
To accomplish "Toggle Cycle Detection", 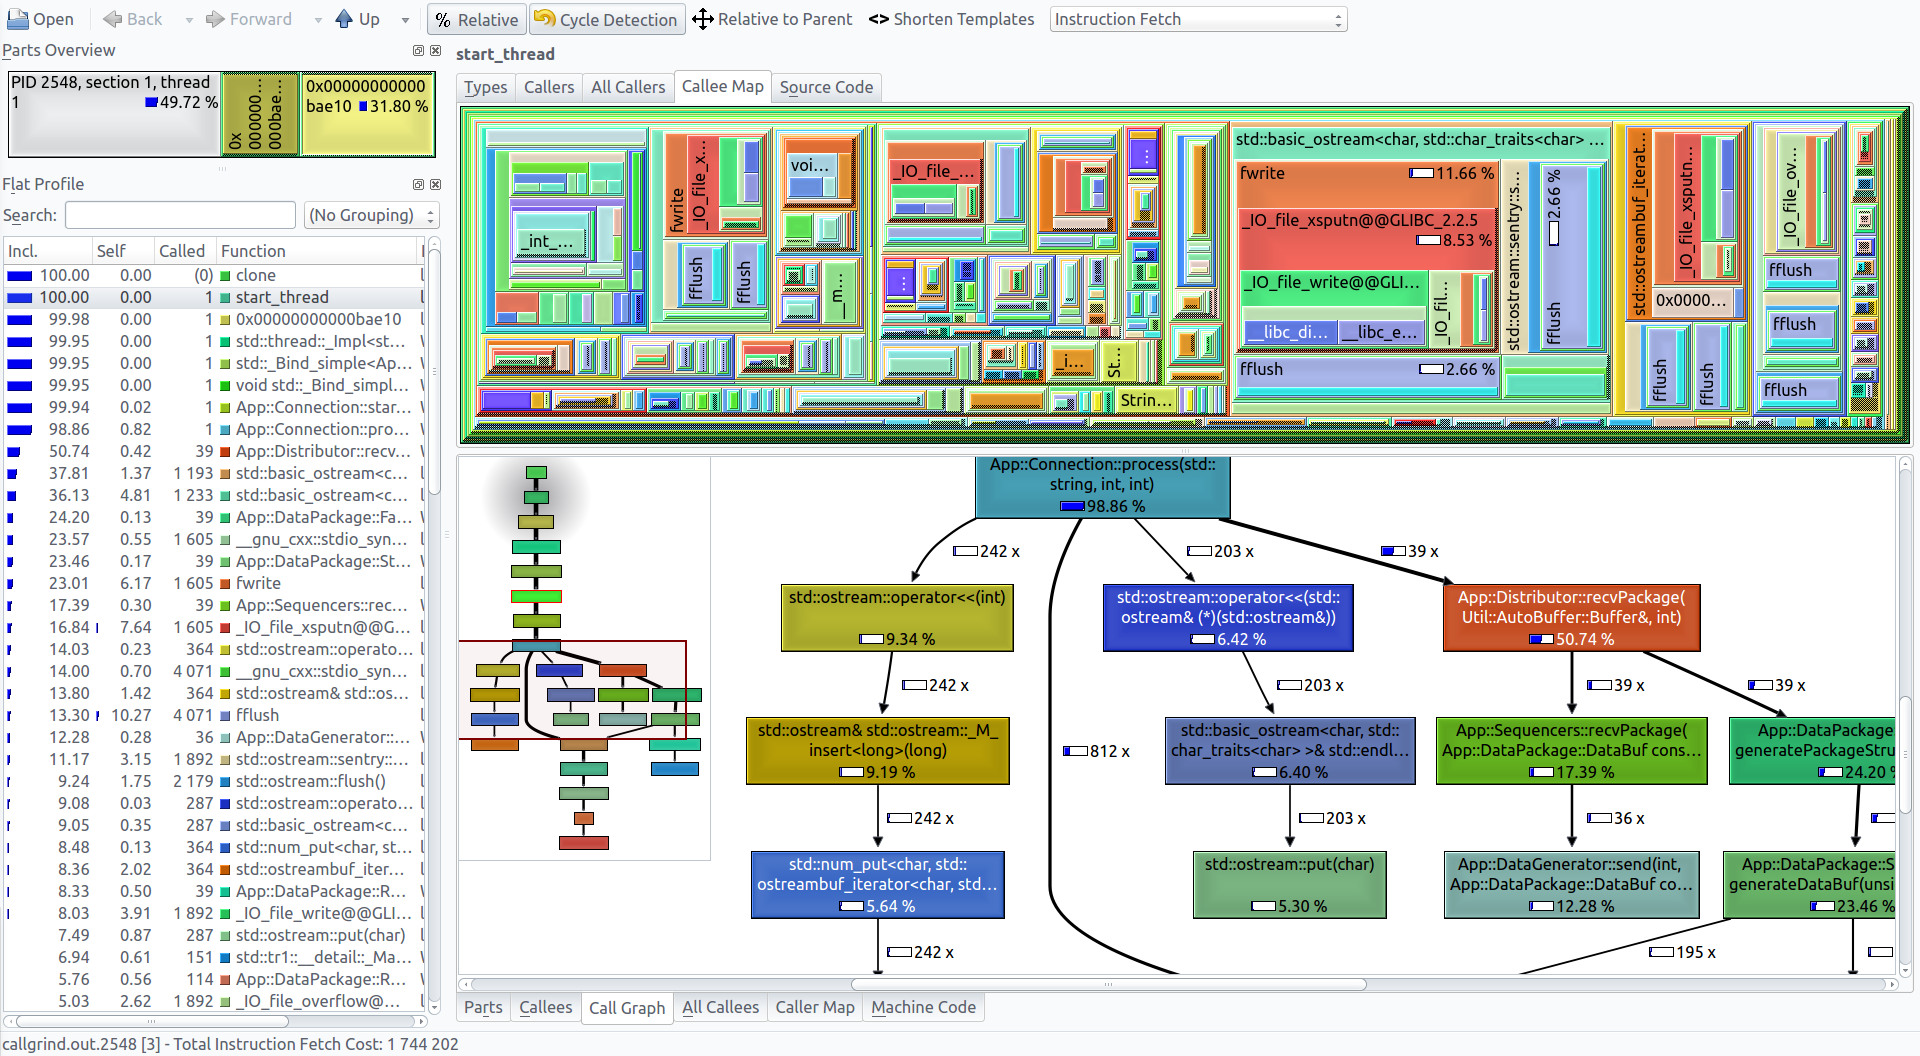I will [606, 19].
